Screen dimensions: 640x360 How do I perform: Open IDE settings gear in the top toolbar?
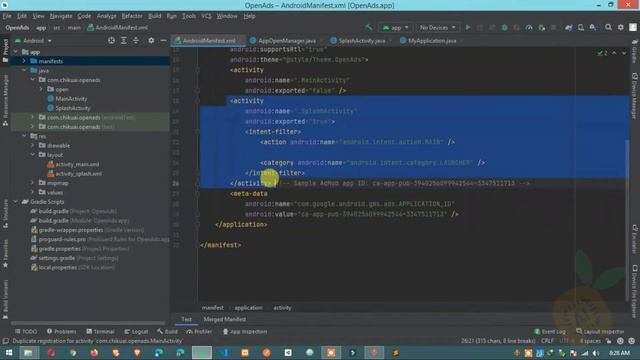(x=620, y=27)
